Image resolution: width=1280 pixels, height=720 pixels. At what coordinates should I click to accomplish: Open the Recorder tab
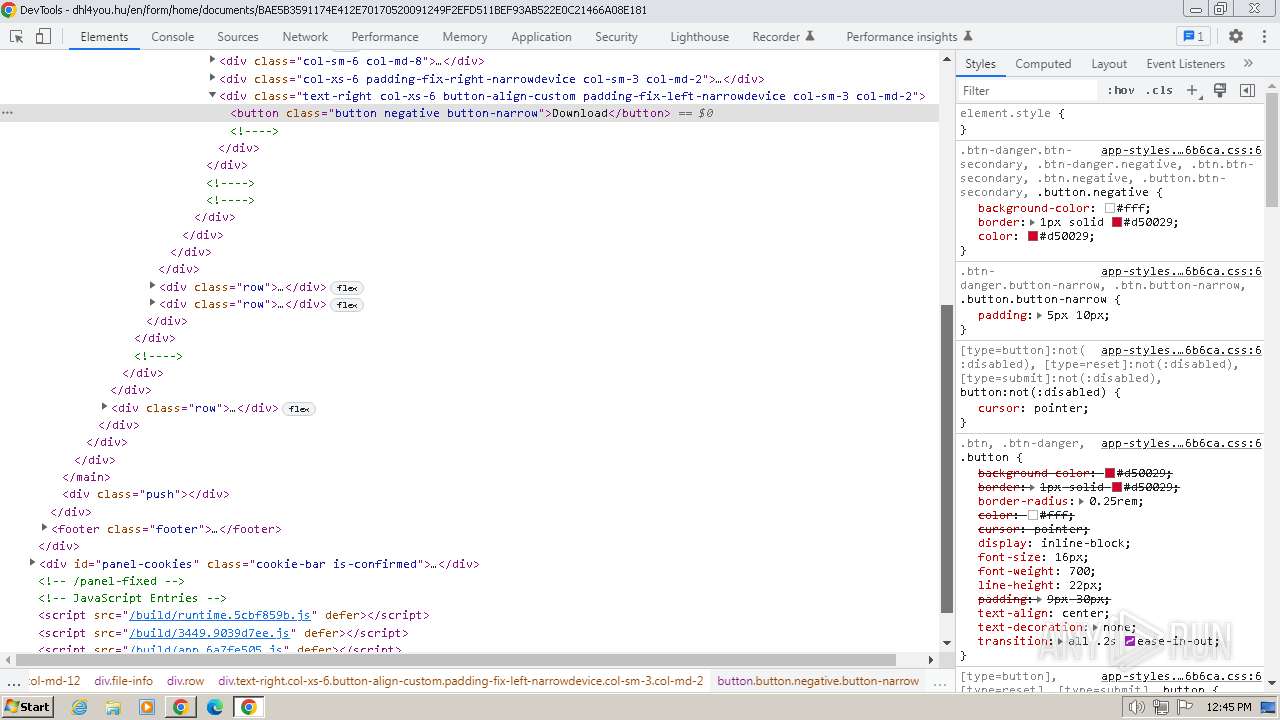(783, 36)
